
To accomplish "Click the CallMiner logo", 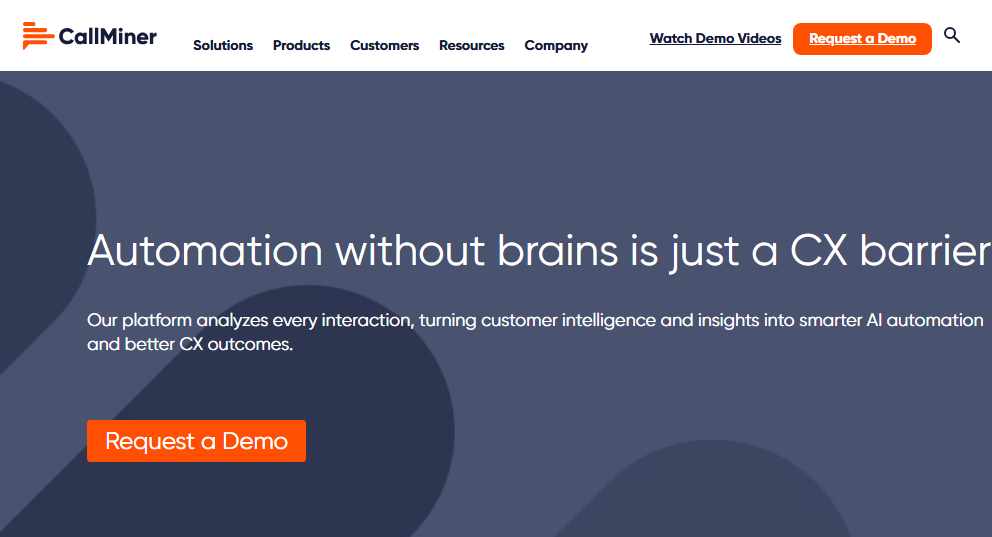I will click(89, 36).
